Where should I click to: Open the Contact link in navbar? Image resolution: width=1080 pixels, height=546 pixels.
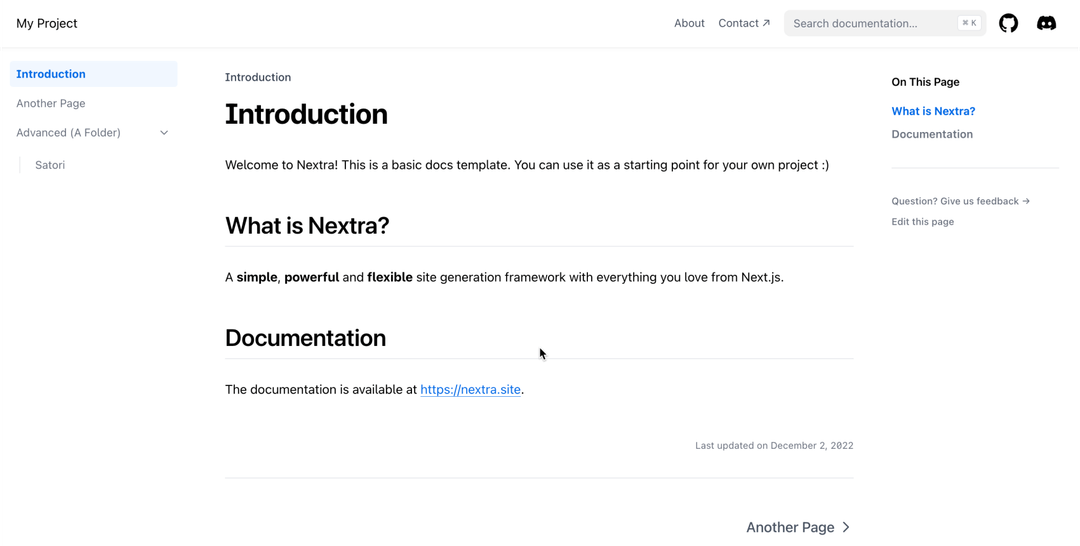[x=738, y=23]
